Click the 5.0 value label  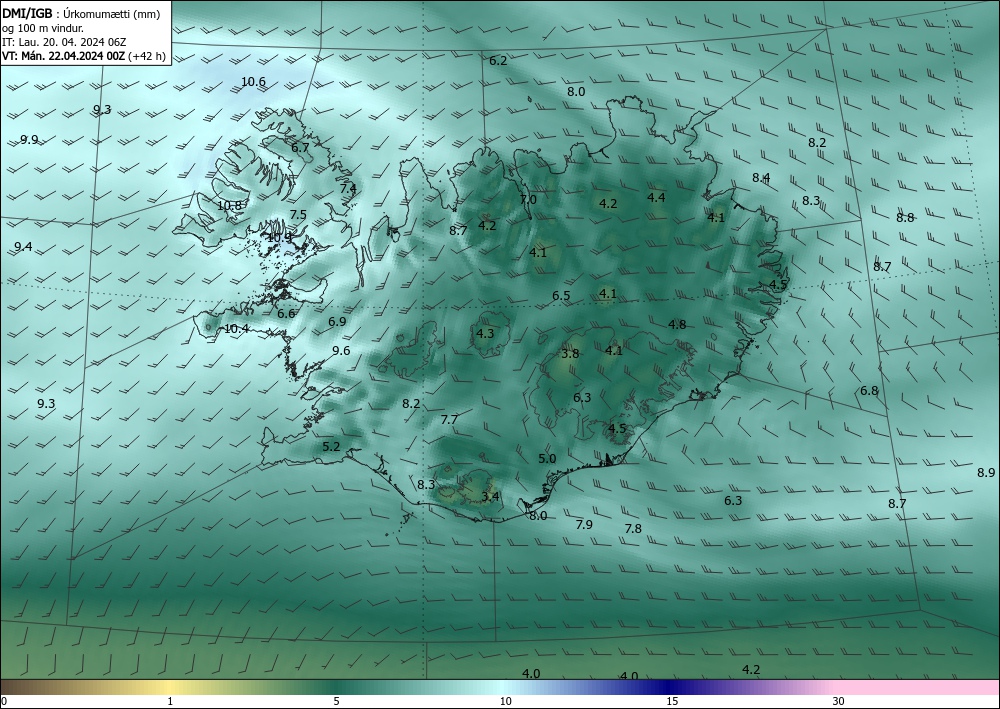click(x=547, y=458)
